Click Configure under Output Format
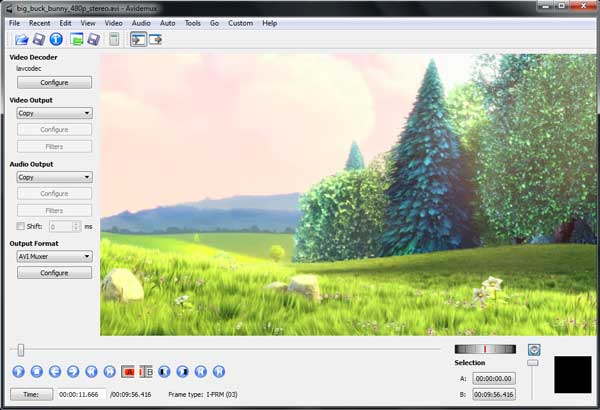The width and height of the screenshot is (600, 410). pyautogui.click(x=54, y=273)
